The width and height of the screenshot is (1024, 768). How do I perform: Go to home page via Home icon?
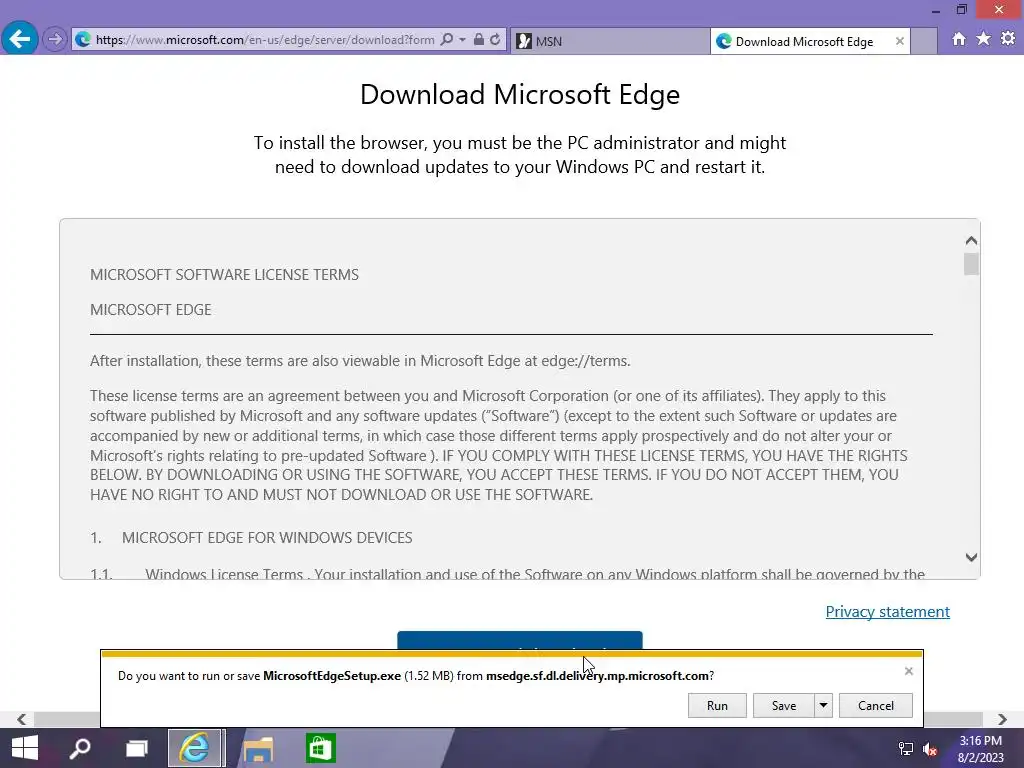[x=959, y=39]
